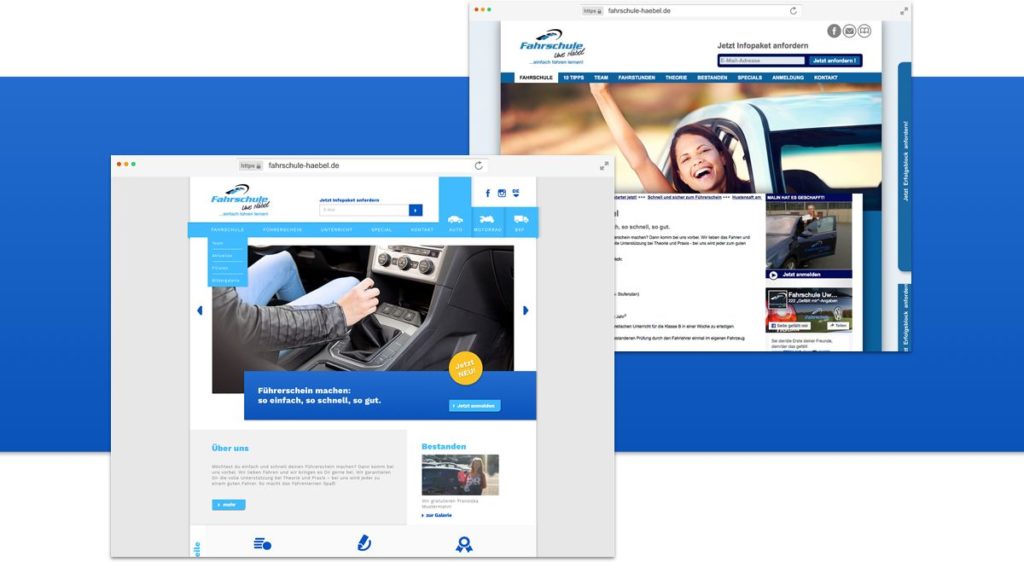
Task: Open 'Malin hat es geschafft' photo in back window
Action: [809, 236]
